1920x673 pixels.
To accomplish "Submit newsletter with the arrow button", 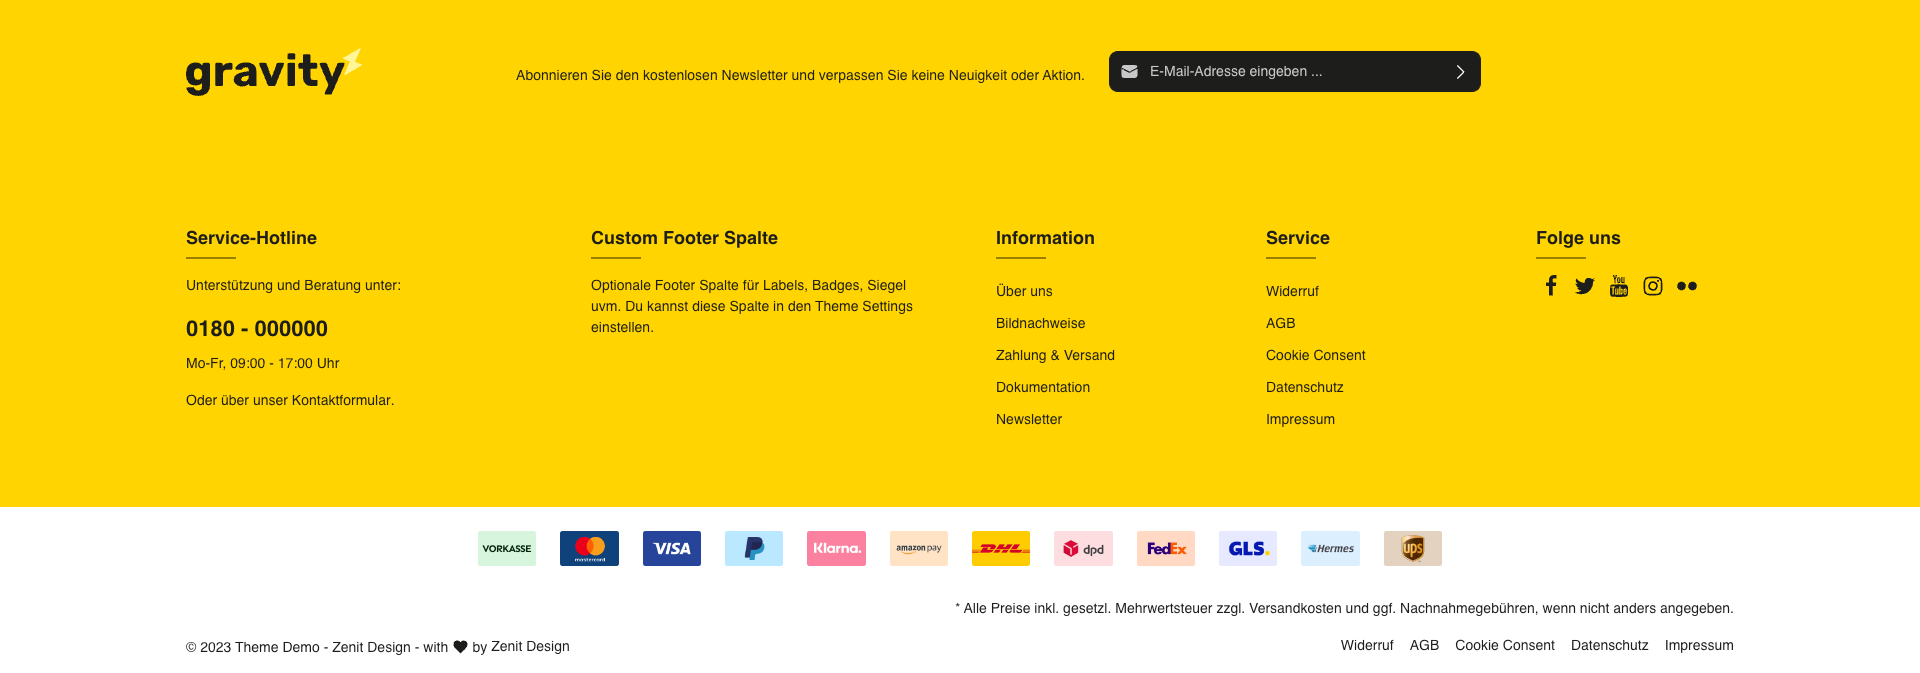I will (x=1459, y=72).
